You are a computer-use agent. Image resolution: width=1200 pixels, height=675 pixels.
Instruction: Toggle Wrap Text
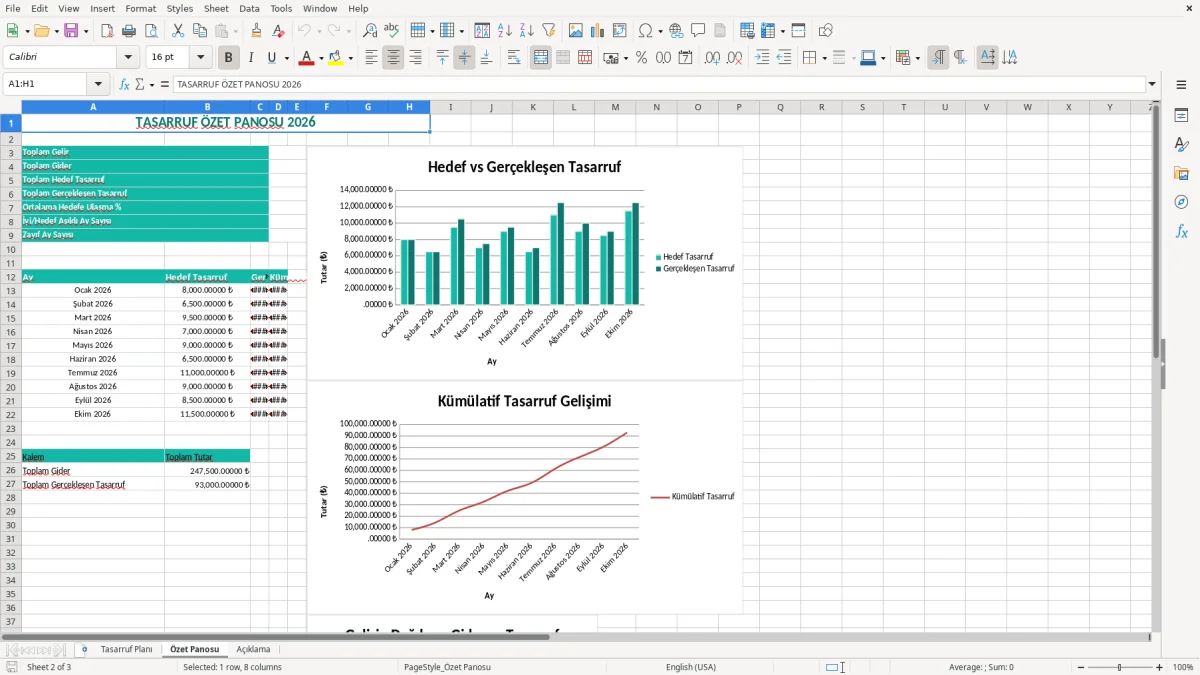[514, 58]
